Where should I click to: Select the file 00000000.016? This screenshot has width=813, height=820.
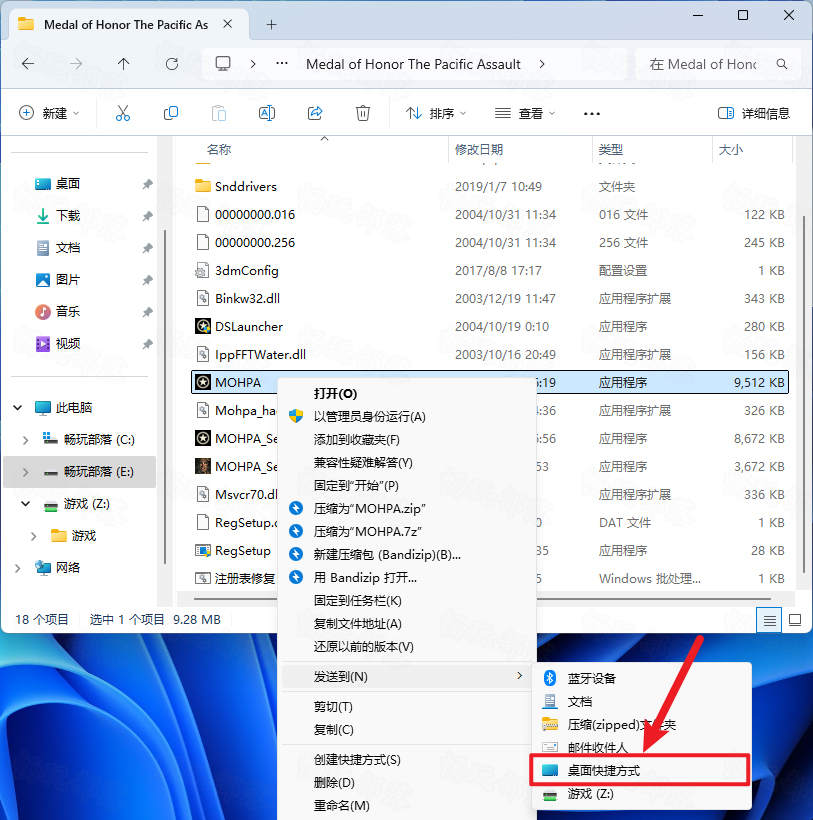490,214
